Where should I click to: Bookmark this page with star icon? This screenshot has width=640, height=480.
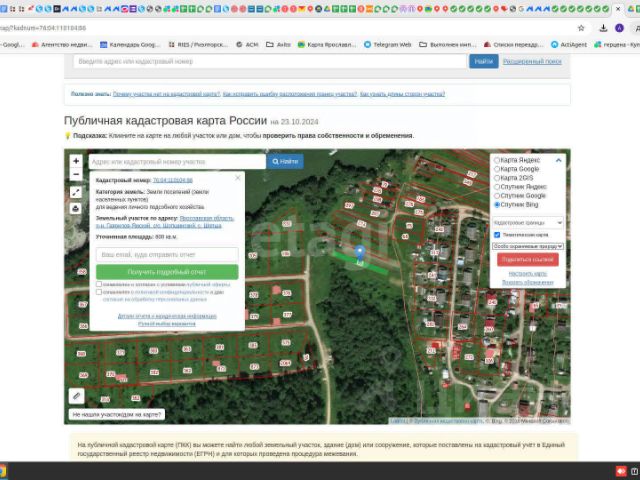581,28
